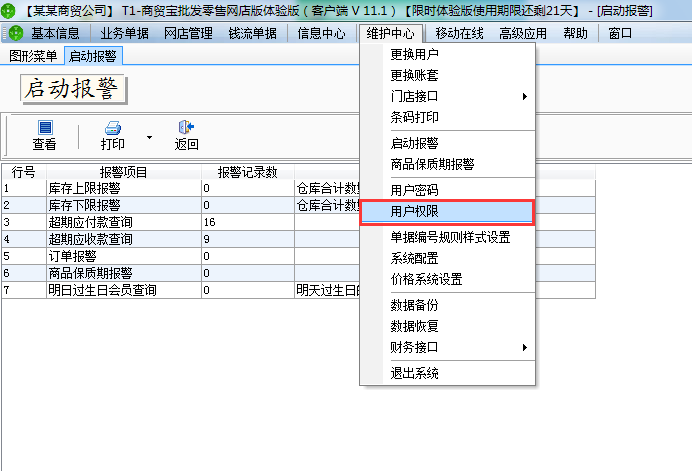Click the 报警项目 column header
Viewport: 692px width, 471px height.
pyautogui.click(x=124, y=172)
